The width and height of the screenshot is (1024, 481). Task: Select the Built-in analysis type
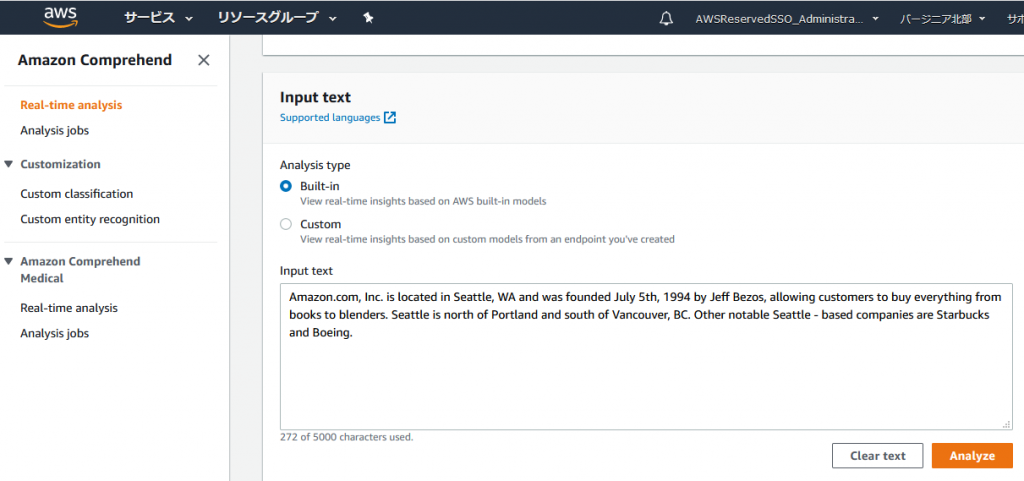286,186
